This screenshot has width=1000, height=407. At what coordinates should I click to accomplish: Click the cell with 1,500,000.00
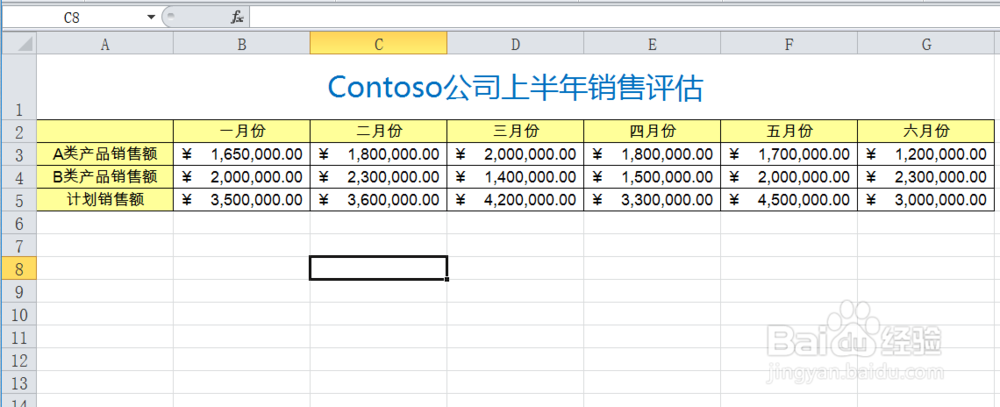click(x=652, y=177)
